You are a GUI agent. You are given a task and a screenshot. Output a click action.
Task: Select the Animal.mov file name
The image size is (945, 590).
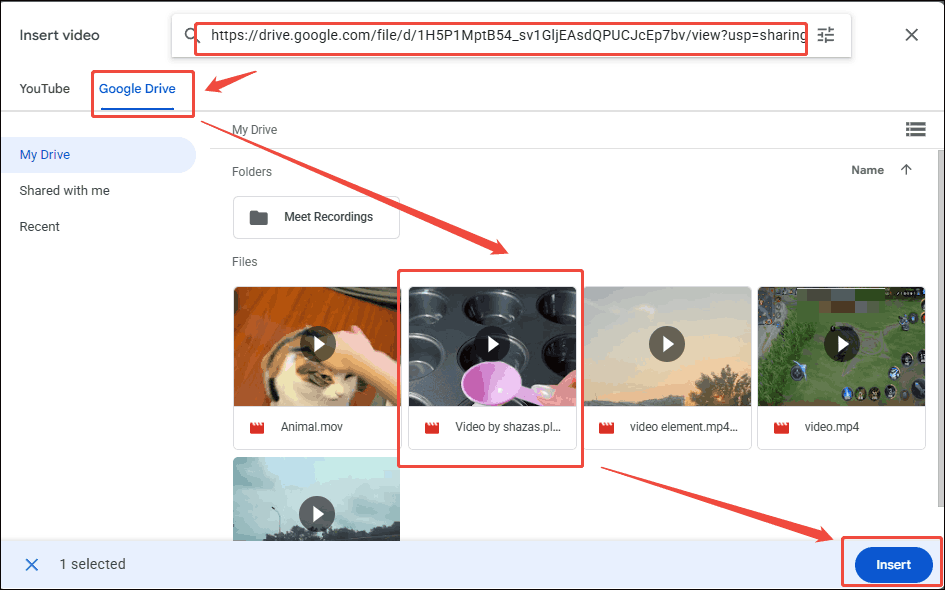pos(312,427)
